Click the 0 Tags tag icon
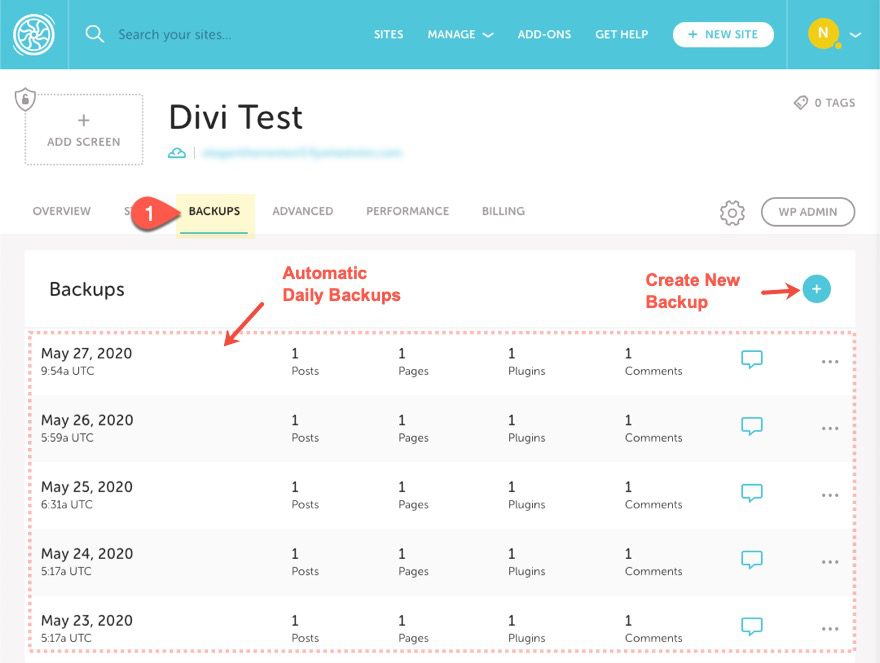 (801, 102)
